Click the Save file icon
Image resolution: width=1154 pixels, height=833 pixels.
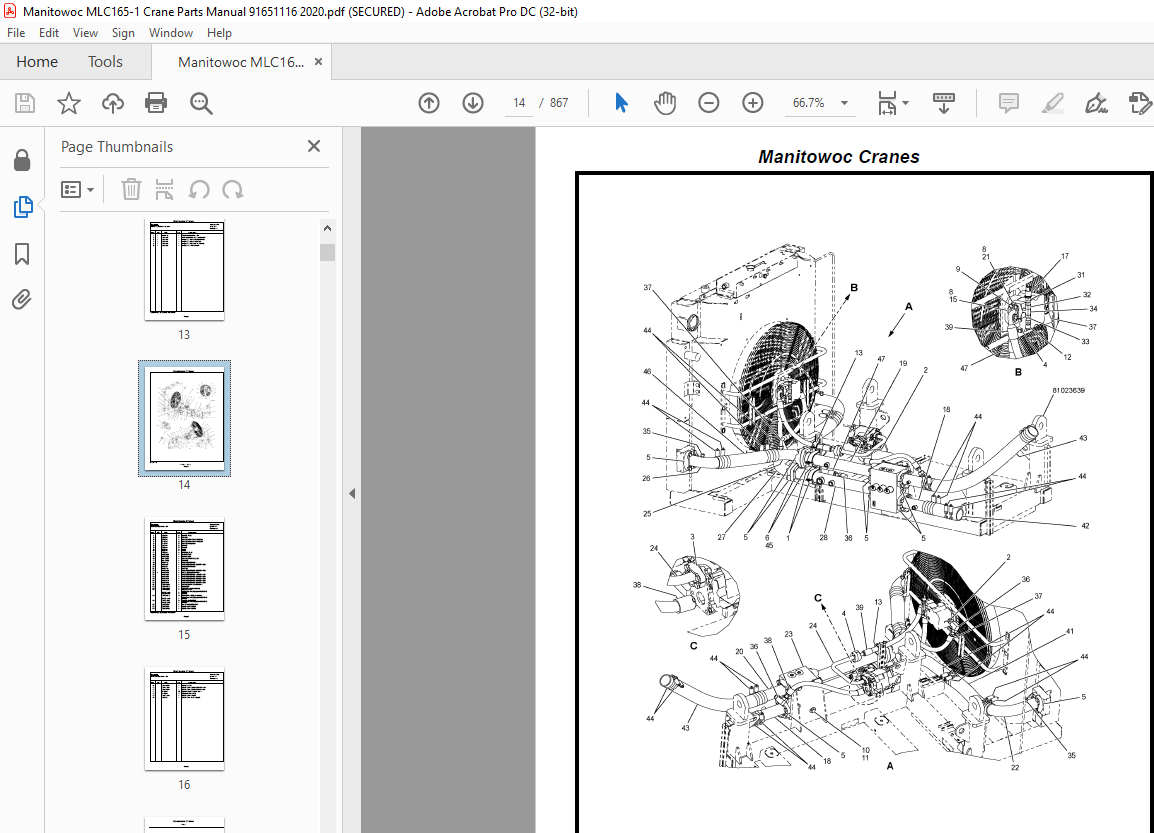(x=25, y=103)
